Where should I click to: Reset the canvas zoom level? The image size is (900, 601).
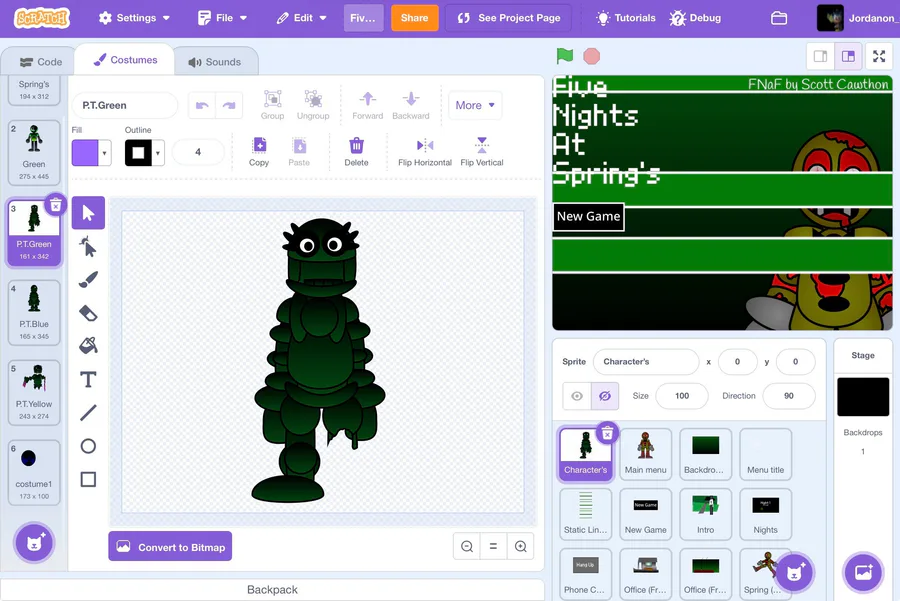(493, 546)
